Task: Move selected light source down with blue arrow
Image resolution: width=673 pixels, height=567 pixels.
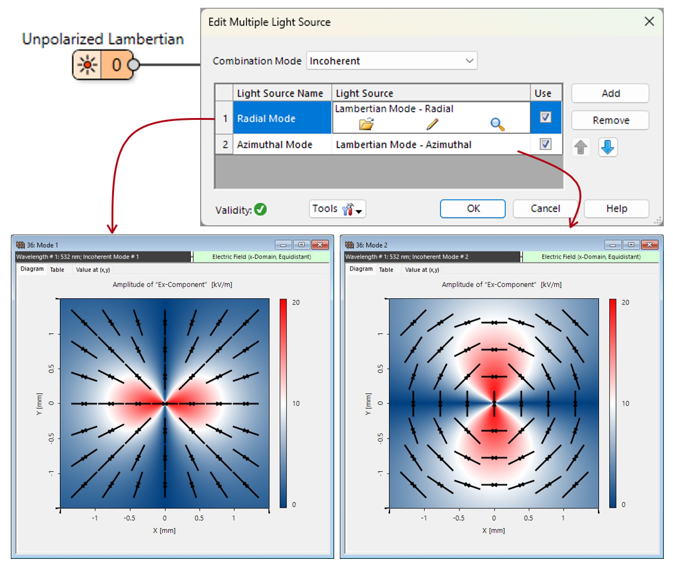Action: pyautogui.click(x=608, y=147)
